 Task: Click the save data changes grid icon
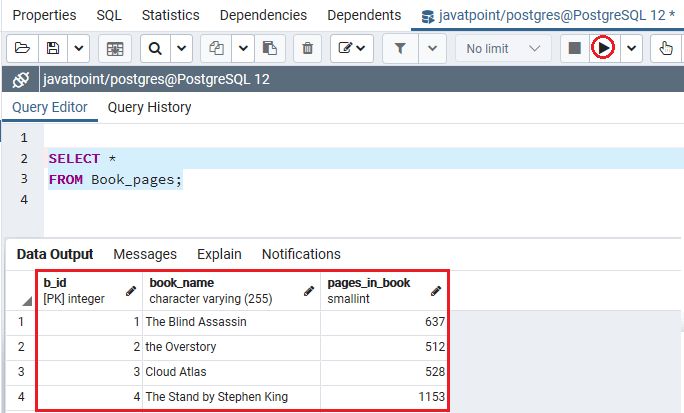(x=115, y=48)
